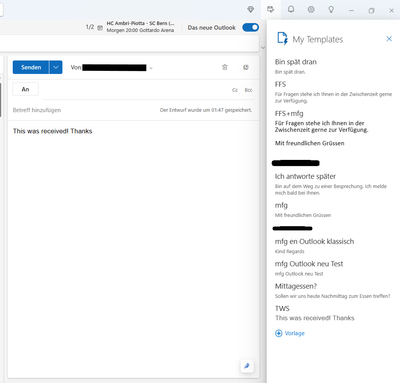This screenshot has width=400, height=383.
Task: Close the My Templates panel
Action: 389,39
